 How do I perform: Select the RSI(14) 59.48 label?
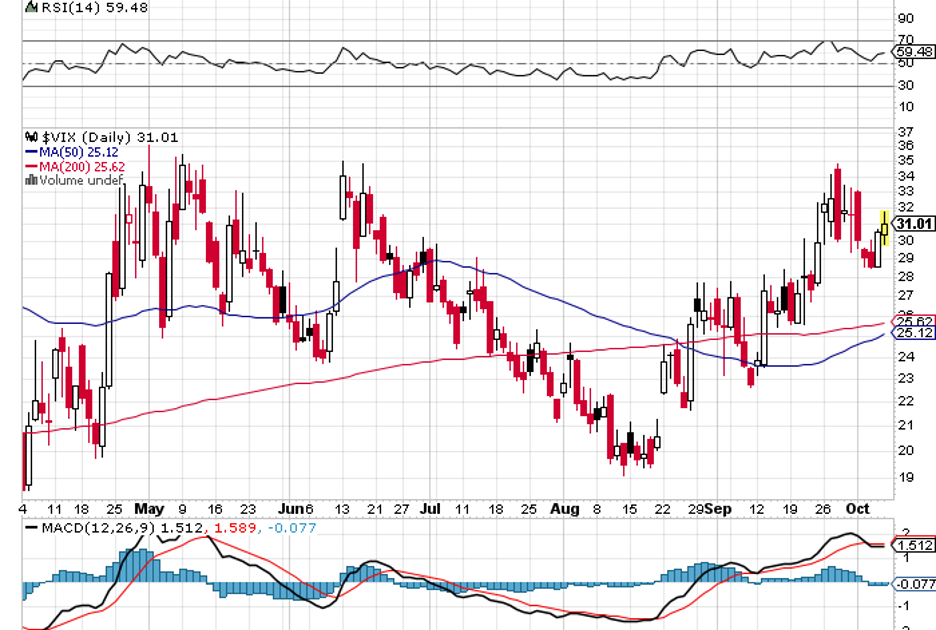[x=73, y=7]
